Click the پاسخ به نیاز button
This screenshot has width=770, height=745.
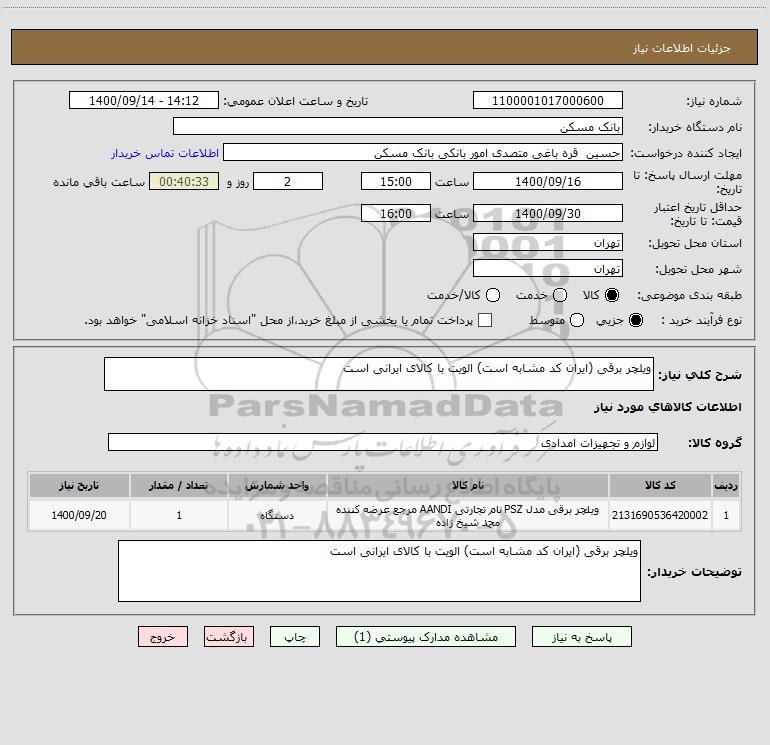click(581, 636)
